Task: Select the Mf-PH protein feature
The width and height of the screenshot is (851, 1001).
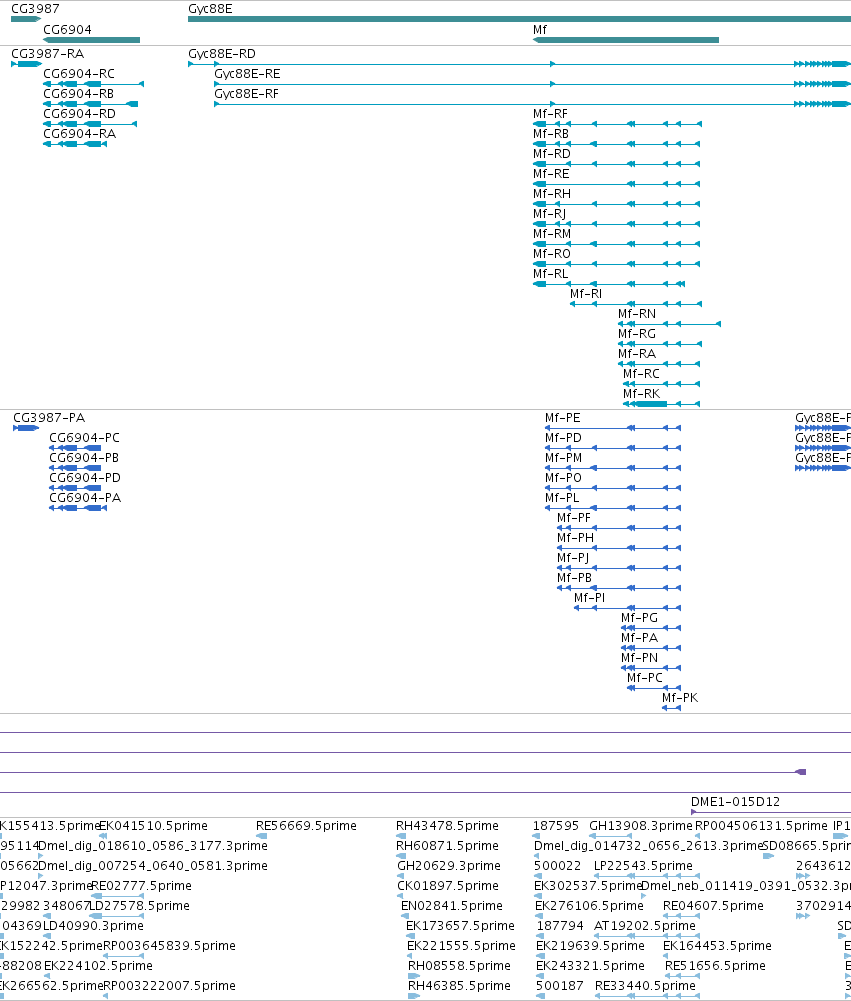Action: coord(619,548)
